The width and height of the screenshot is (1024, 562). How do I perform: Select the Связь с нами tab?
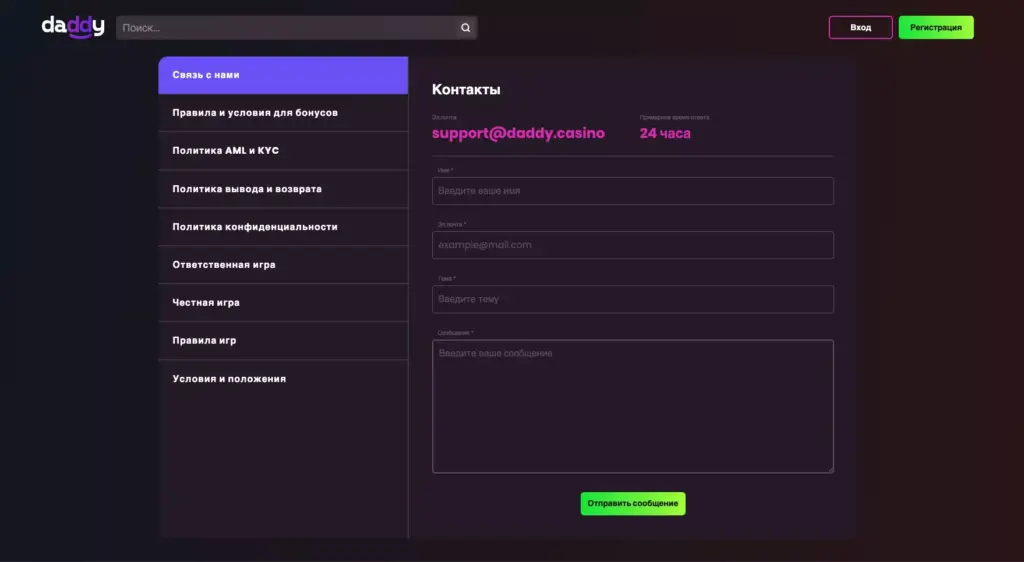[283, 75]
